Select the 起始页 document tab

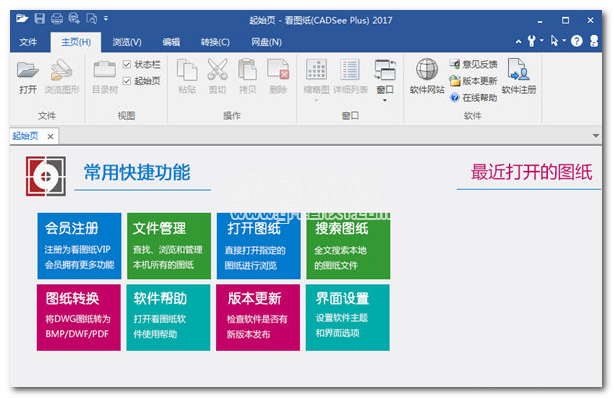point(25,136)
